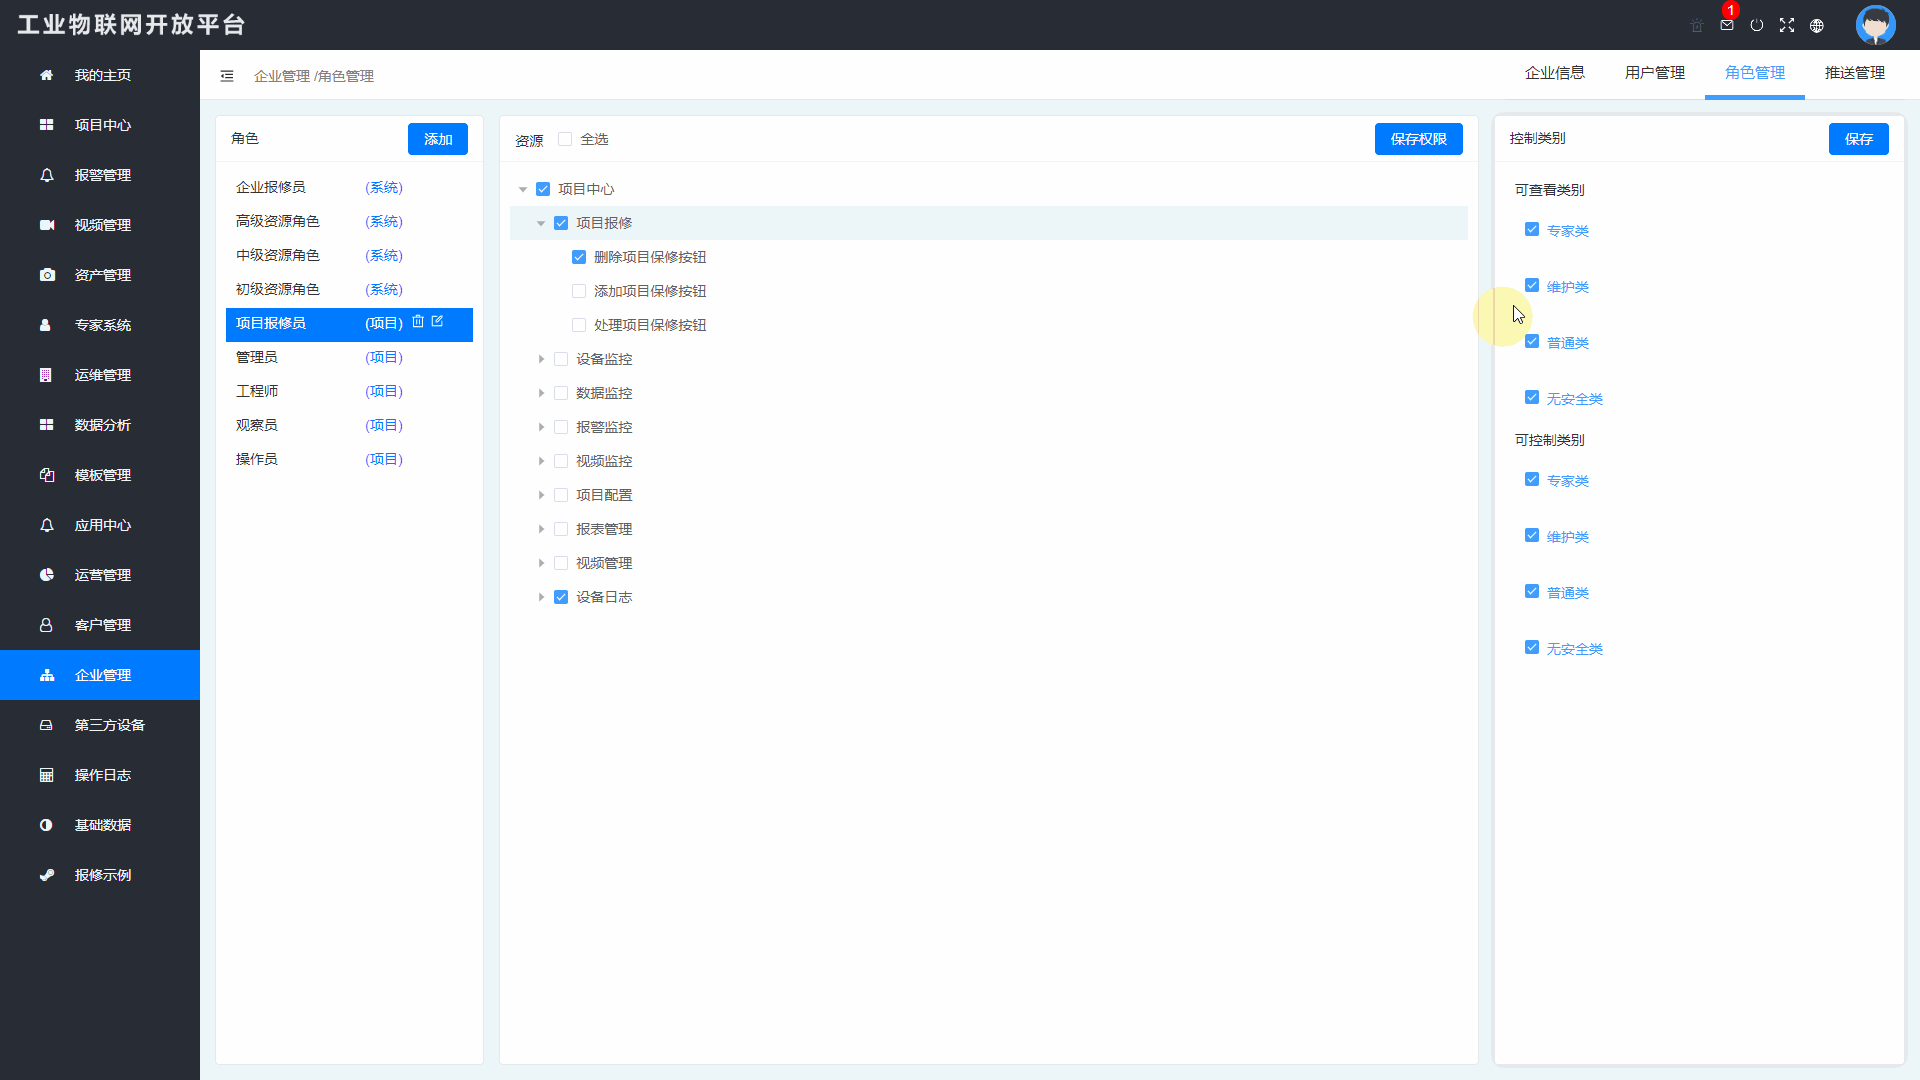Select 视频管理 in the sidebar
The image size is (1920, 1080).
pos(102,225)
